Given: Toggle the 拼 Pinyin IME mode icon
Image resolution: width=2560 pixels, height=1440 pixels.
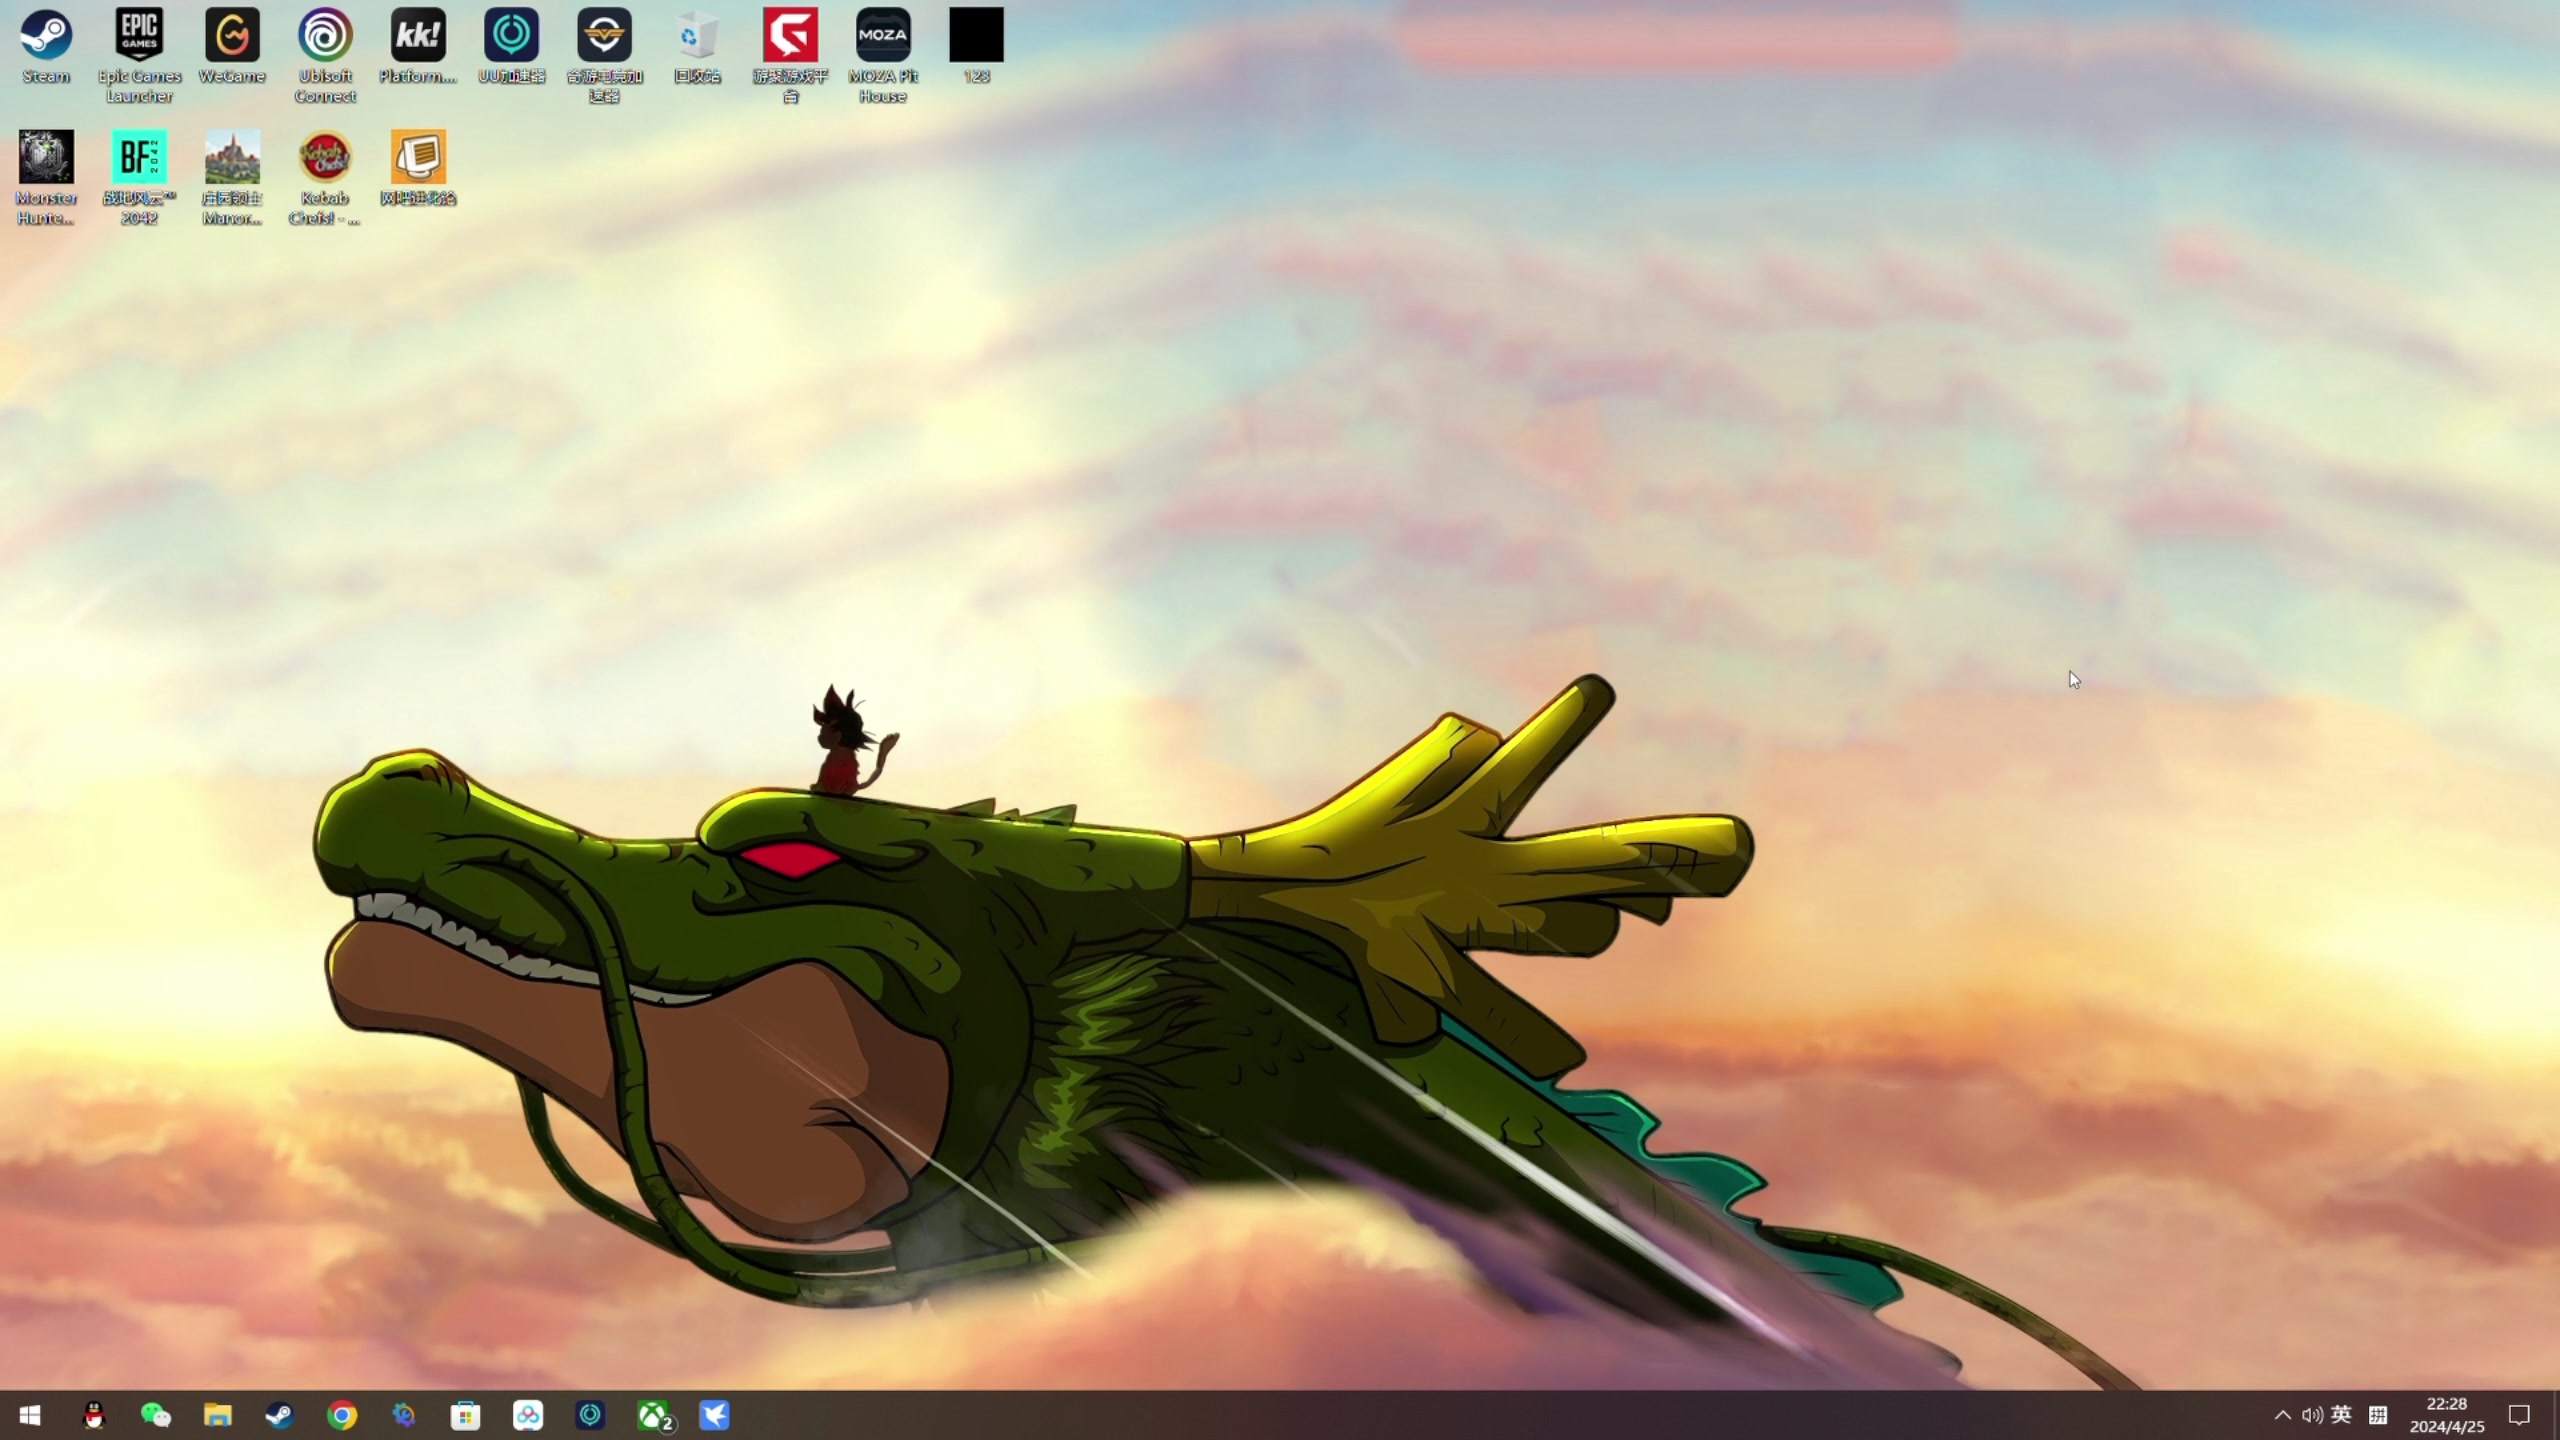Looking at the screenshot, I should coord(2378,1415).
